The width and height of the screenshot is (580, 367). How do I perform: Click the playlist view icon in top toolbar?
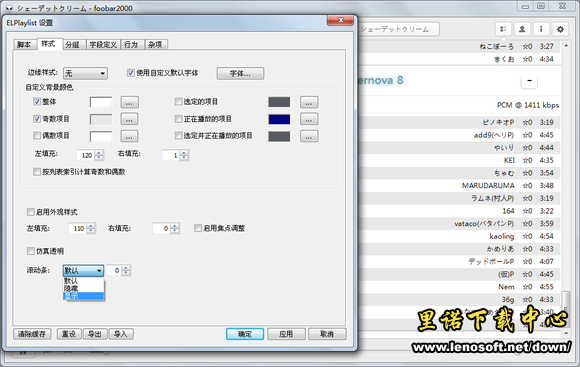pos(503,29)
